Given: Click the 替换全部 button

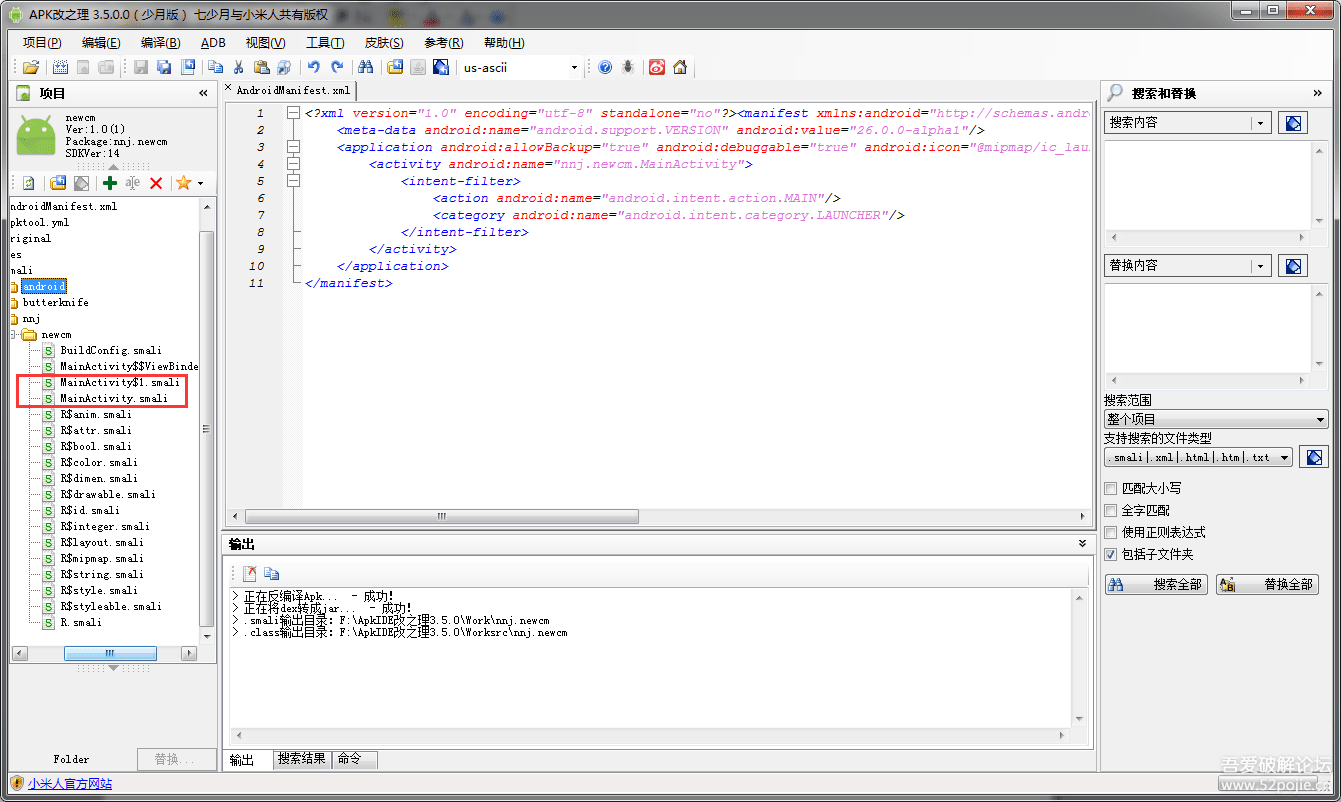Looking at the screenshot, I should (1268, 585).
